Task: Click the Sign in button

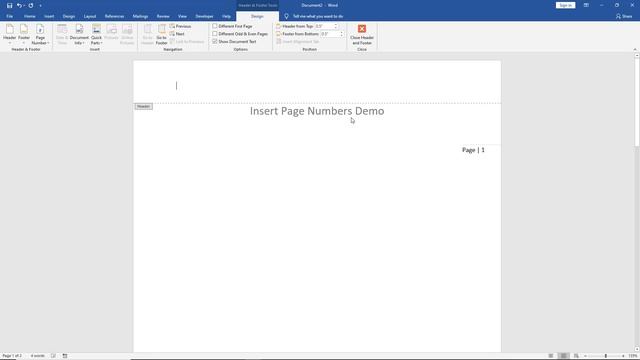Action: 565,5
